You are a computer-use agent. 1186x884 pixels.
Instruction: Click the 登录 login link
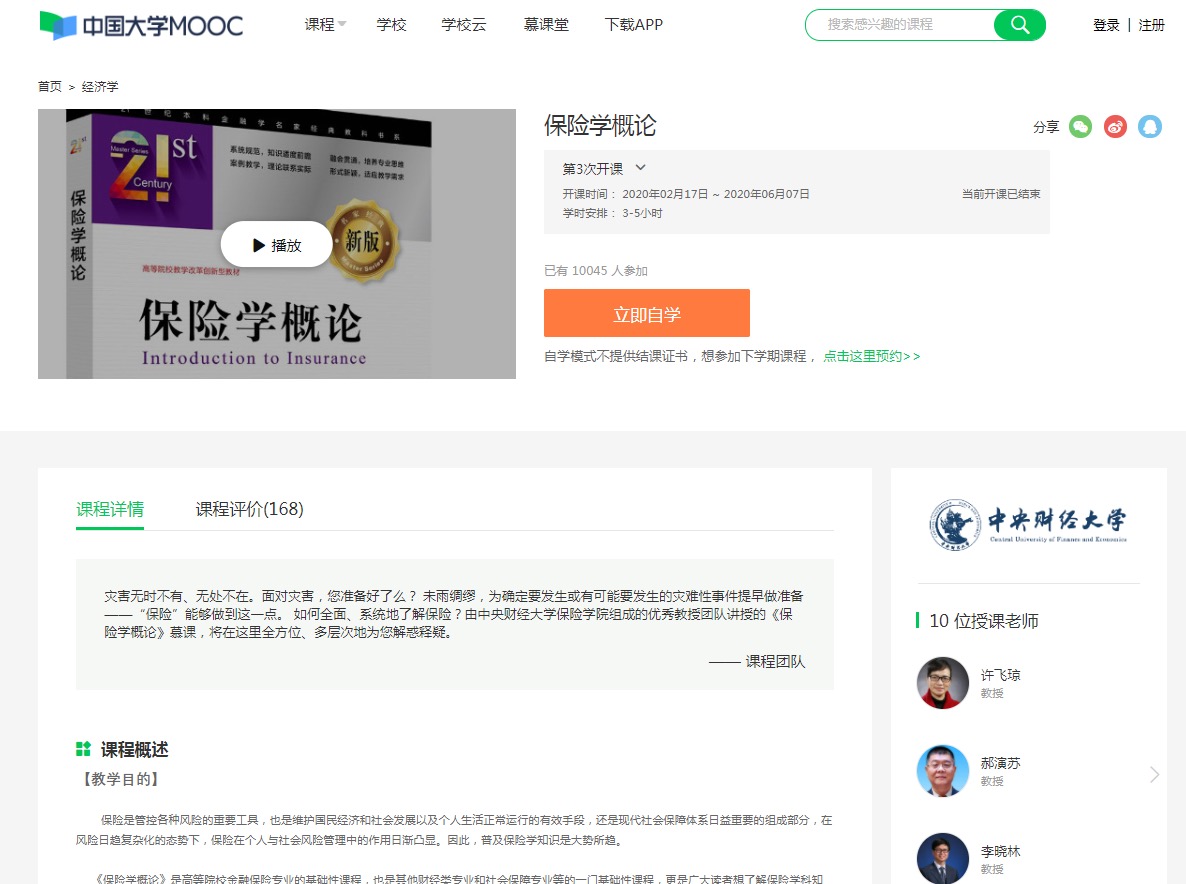[x=1106, y=25]
